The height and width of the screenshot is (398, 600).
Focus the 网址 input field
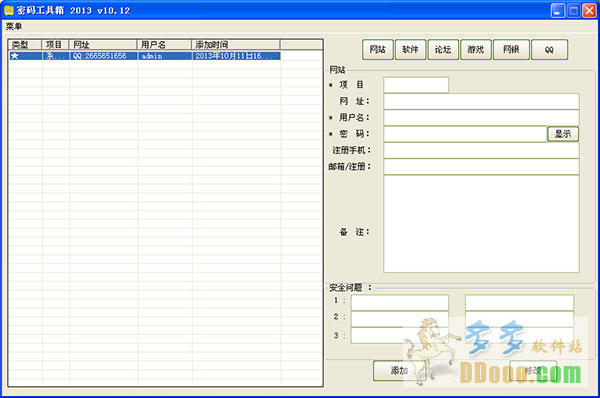click(x=481, y=101)
